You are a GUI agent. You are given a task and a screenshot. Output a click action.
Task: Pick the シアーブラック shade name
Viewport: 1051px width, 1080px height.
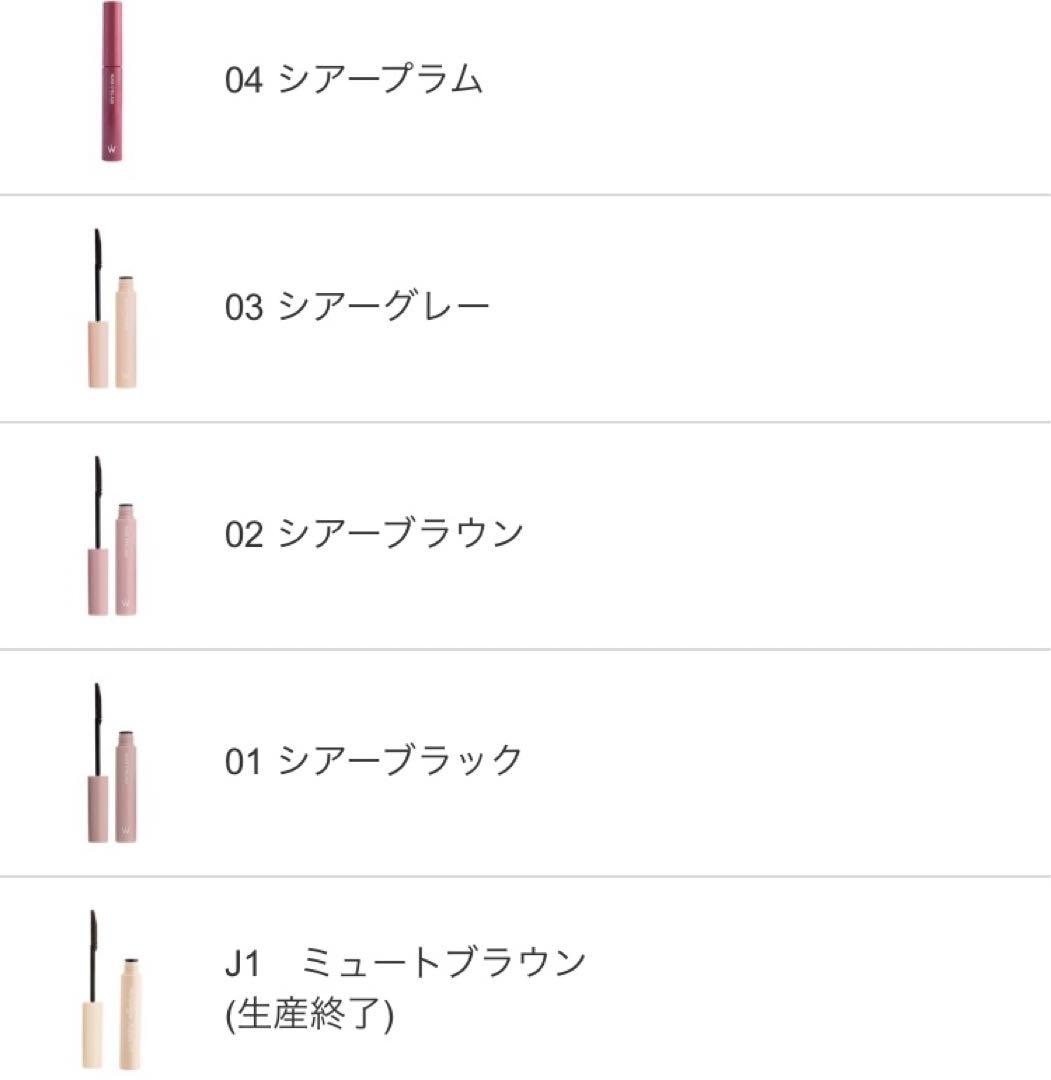tap(400, 760)
